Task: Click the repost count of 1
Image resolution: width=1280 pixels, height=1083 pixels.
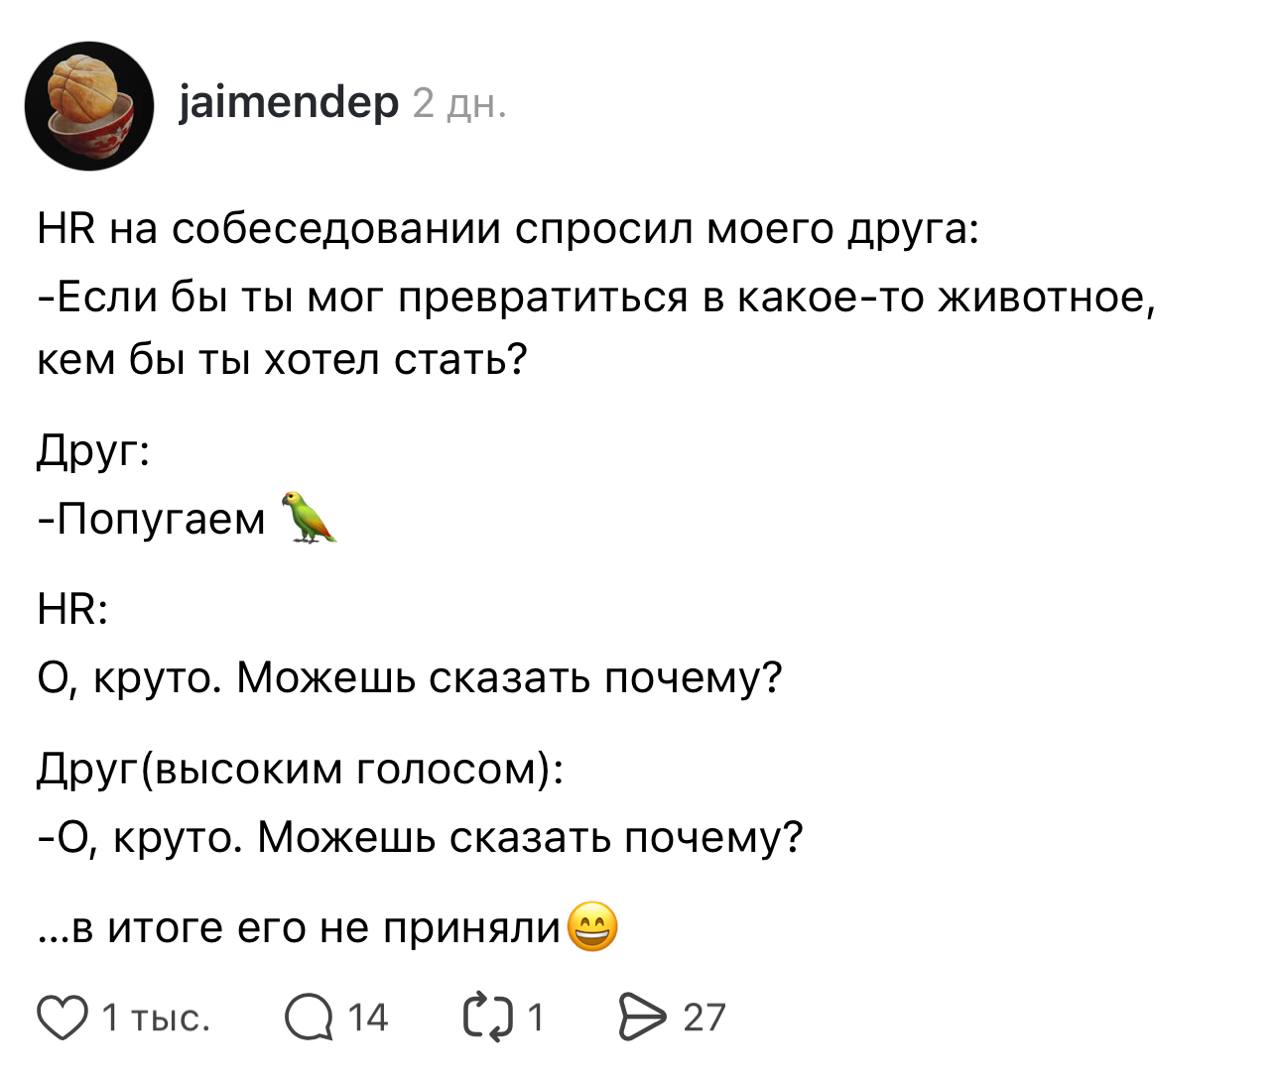Action: [x=535, y=1018]
